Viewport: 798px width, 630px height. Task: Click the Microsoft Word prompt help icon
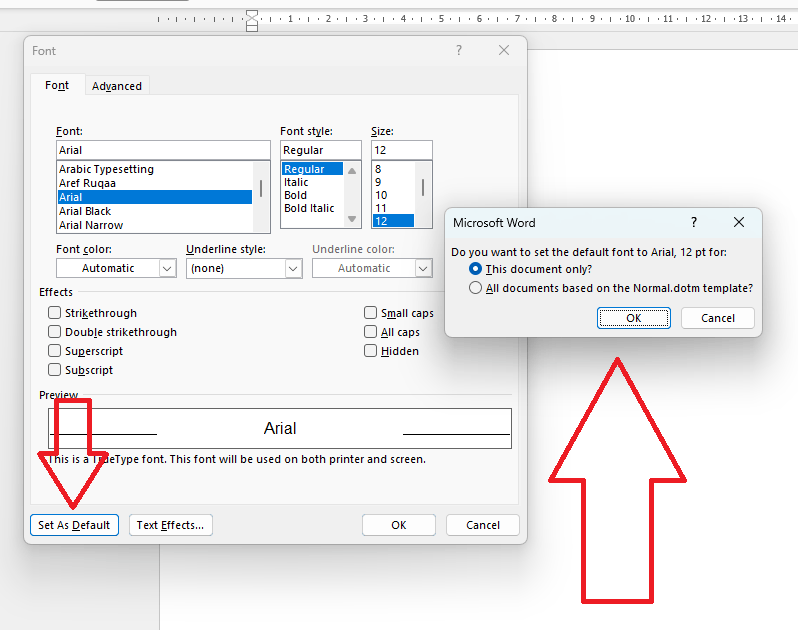click(694, 222)
